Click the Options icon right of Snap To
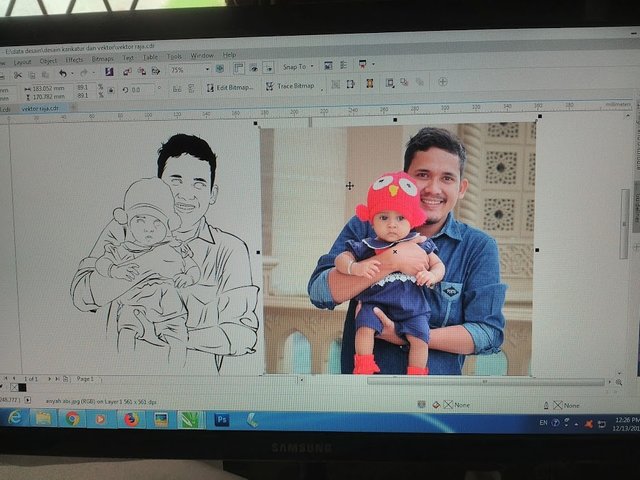The width and height of the screenshot is (640, 480). click(x=328, y=66)
